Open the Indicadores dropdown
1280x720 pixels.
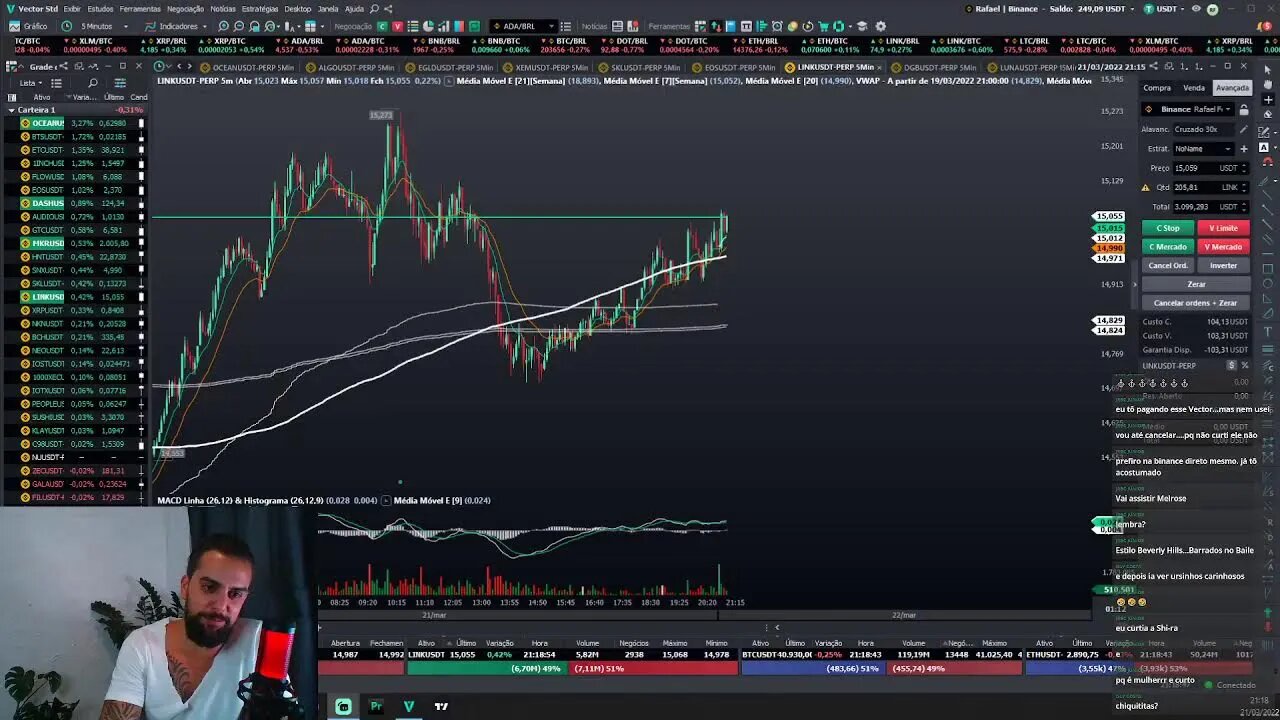[x=177, y=26]
